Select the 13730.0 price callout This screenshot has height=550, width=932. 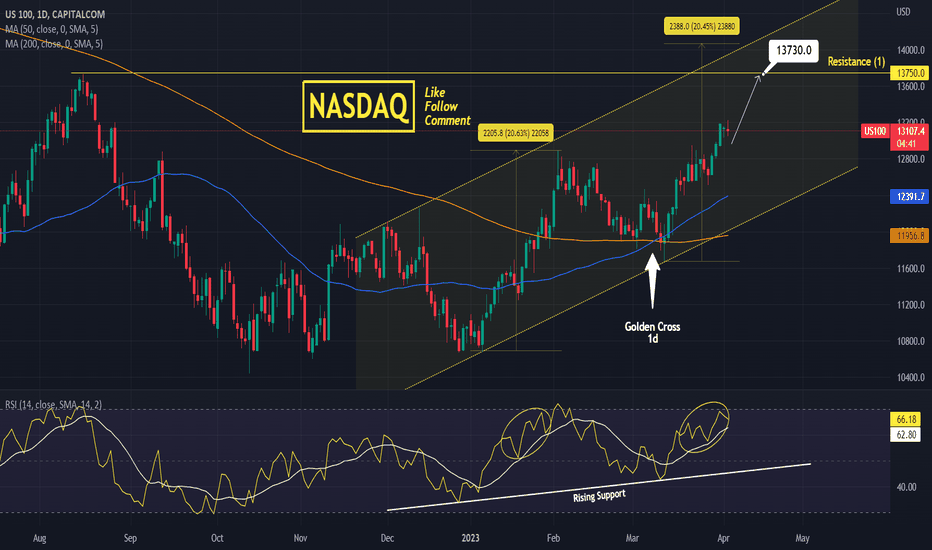point(794,51)
